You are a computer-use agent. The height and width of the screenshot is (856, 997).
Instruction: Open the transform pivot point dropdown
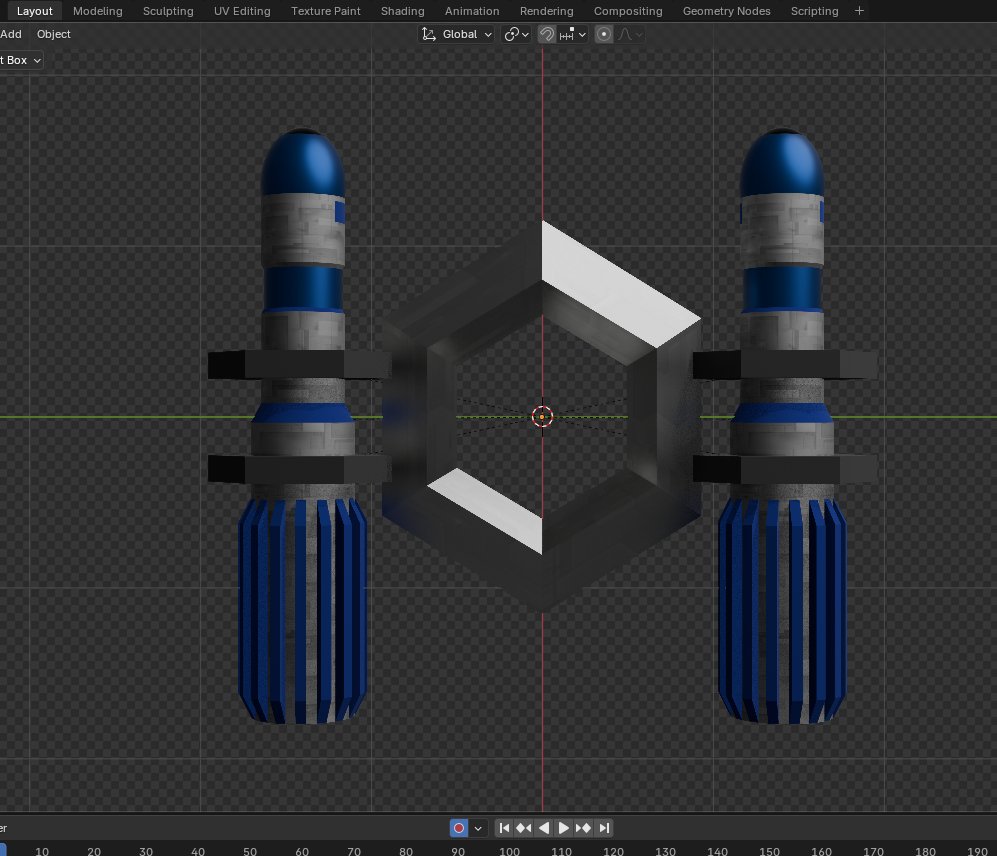pos(516,34)
